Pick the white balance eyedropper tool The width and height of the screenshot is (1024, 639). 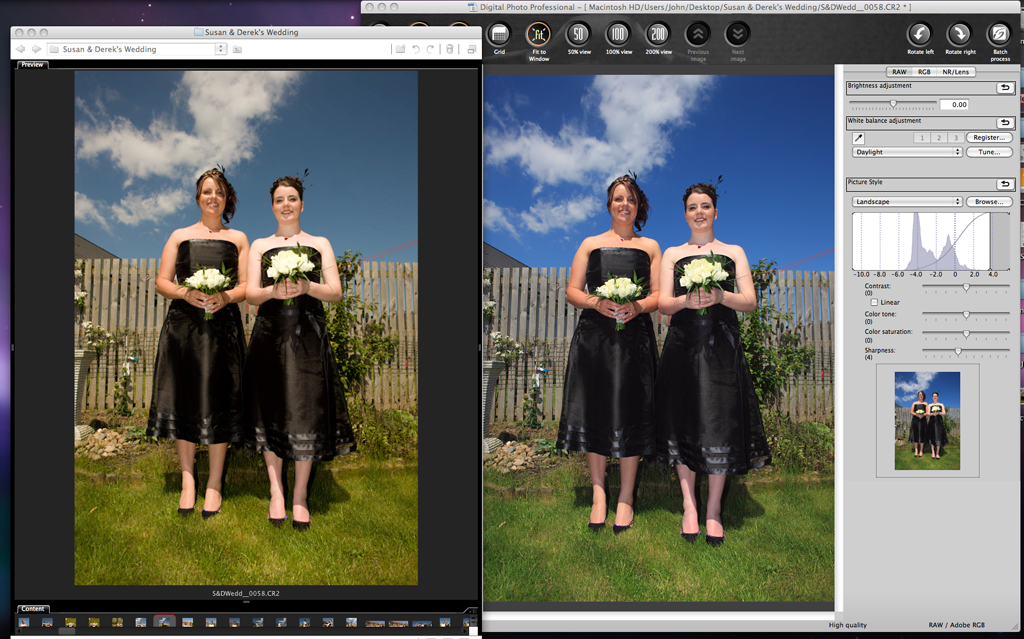(x=858, y=138)
